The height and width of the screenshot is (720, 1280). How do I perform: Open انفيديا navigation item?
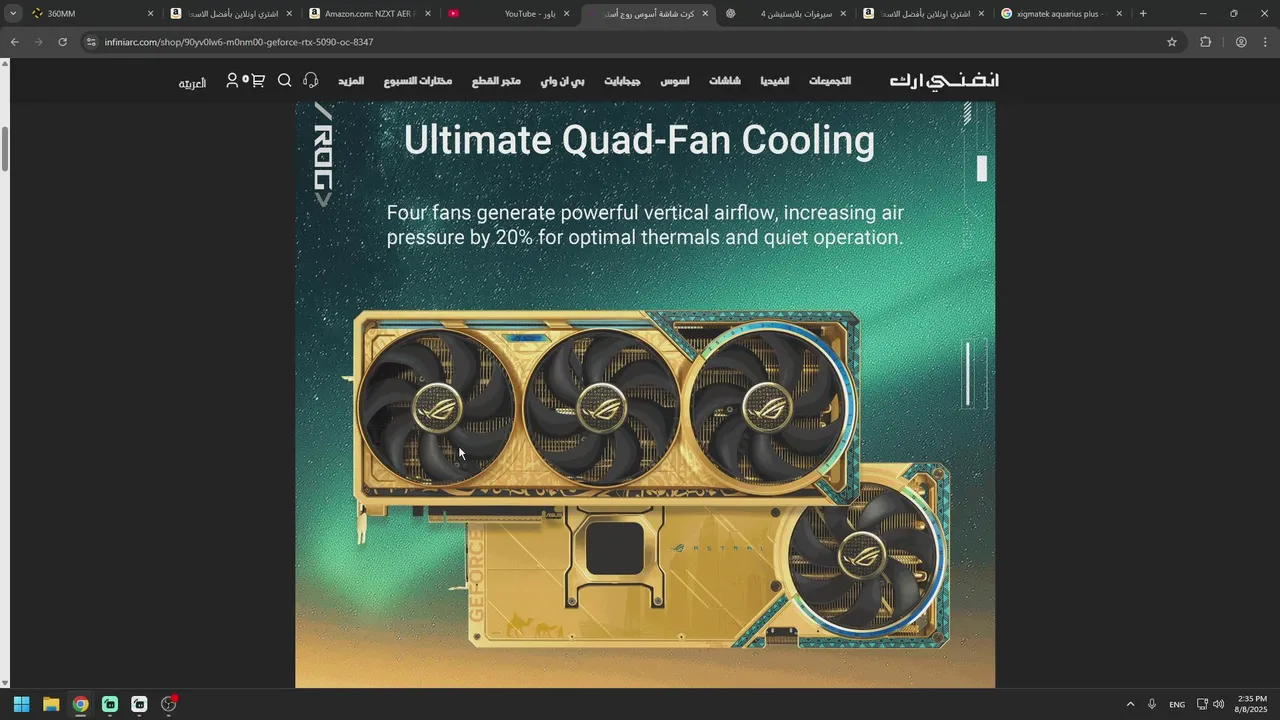[x=774, y=81]
